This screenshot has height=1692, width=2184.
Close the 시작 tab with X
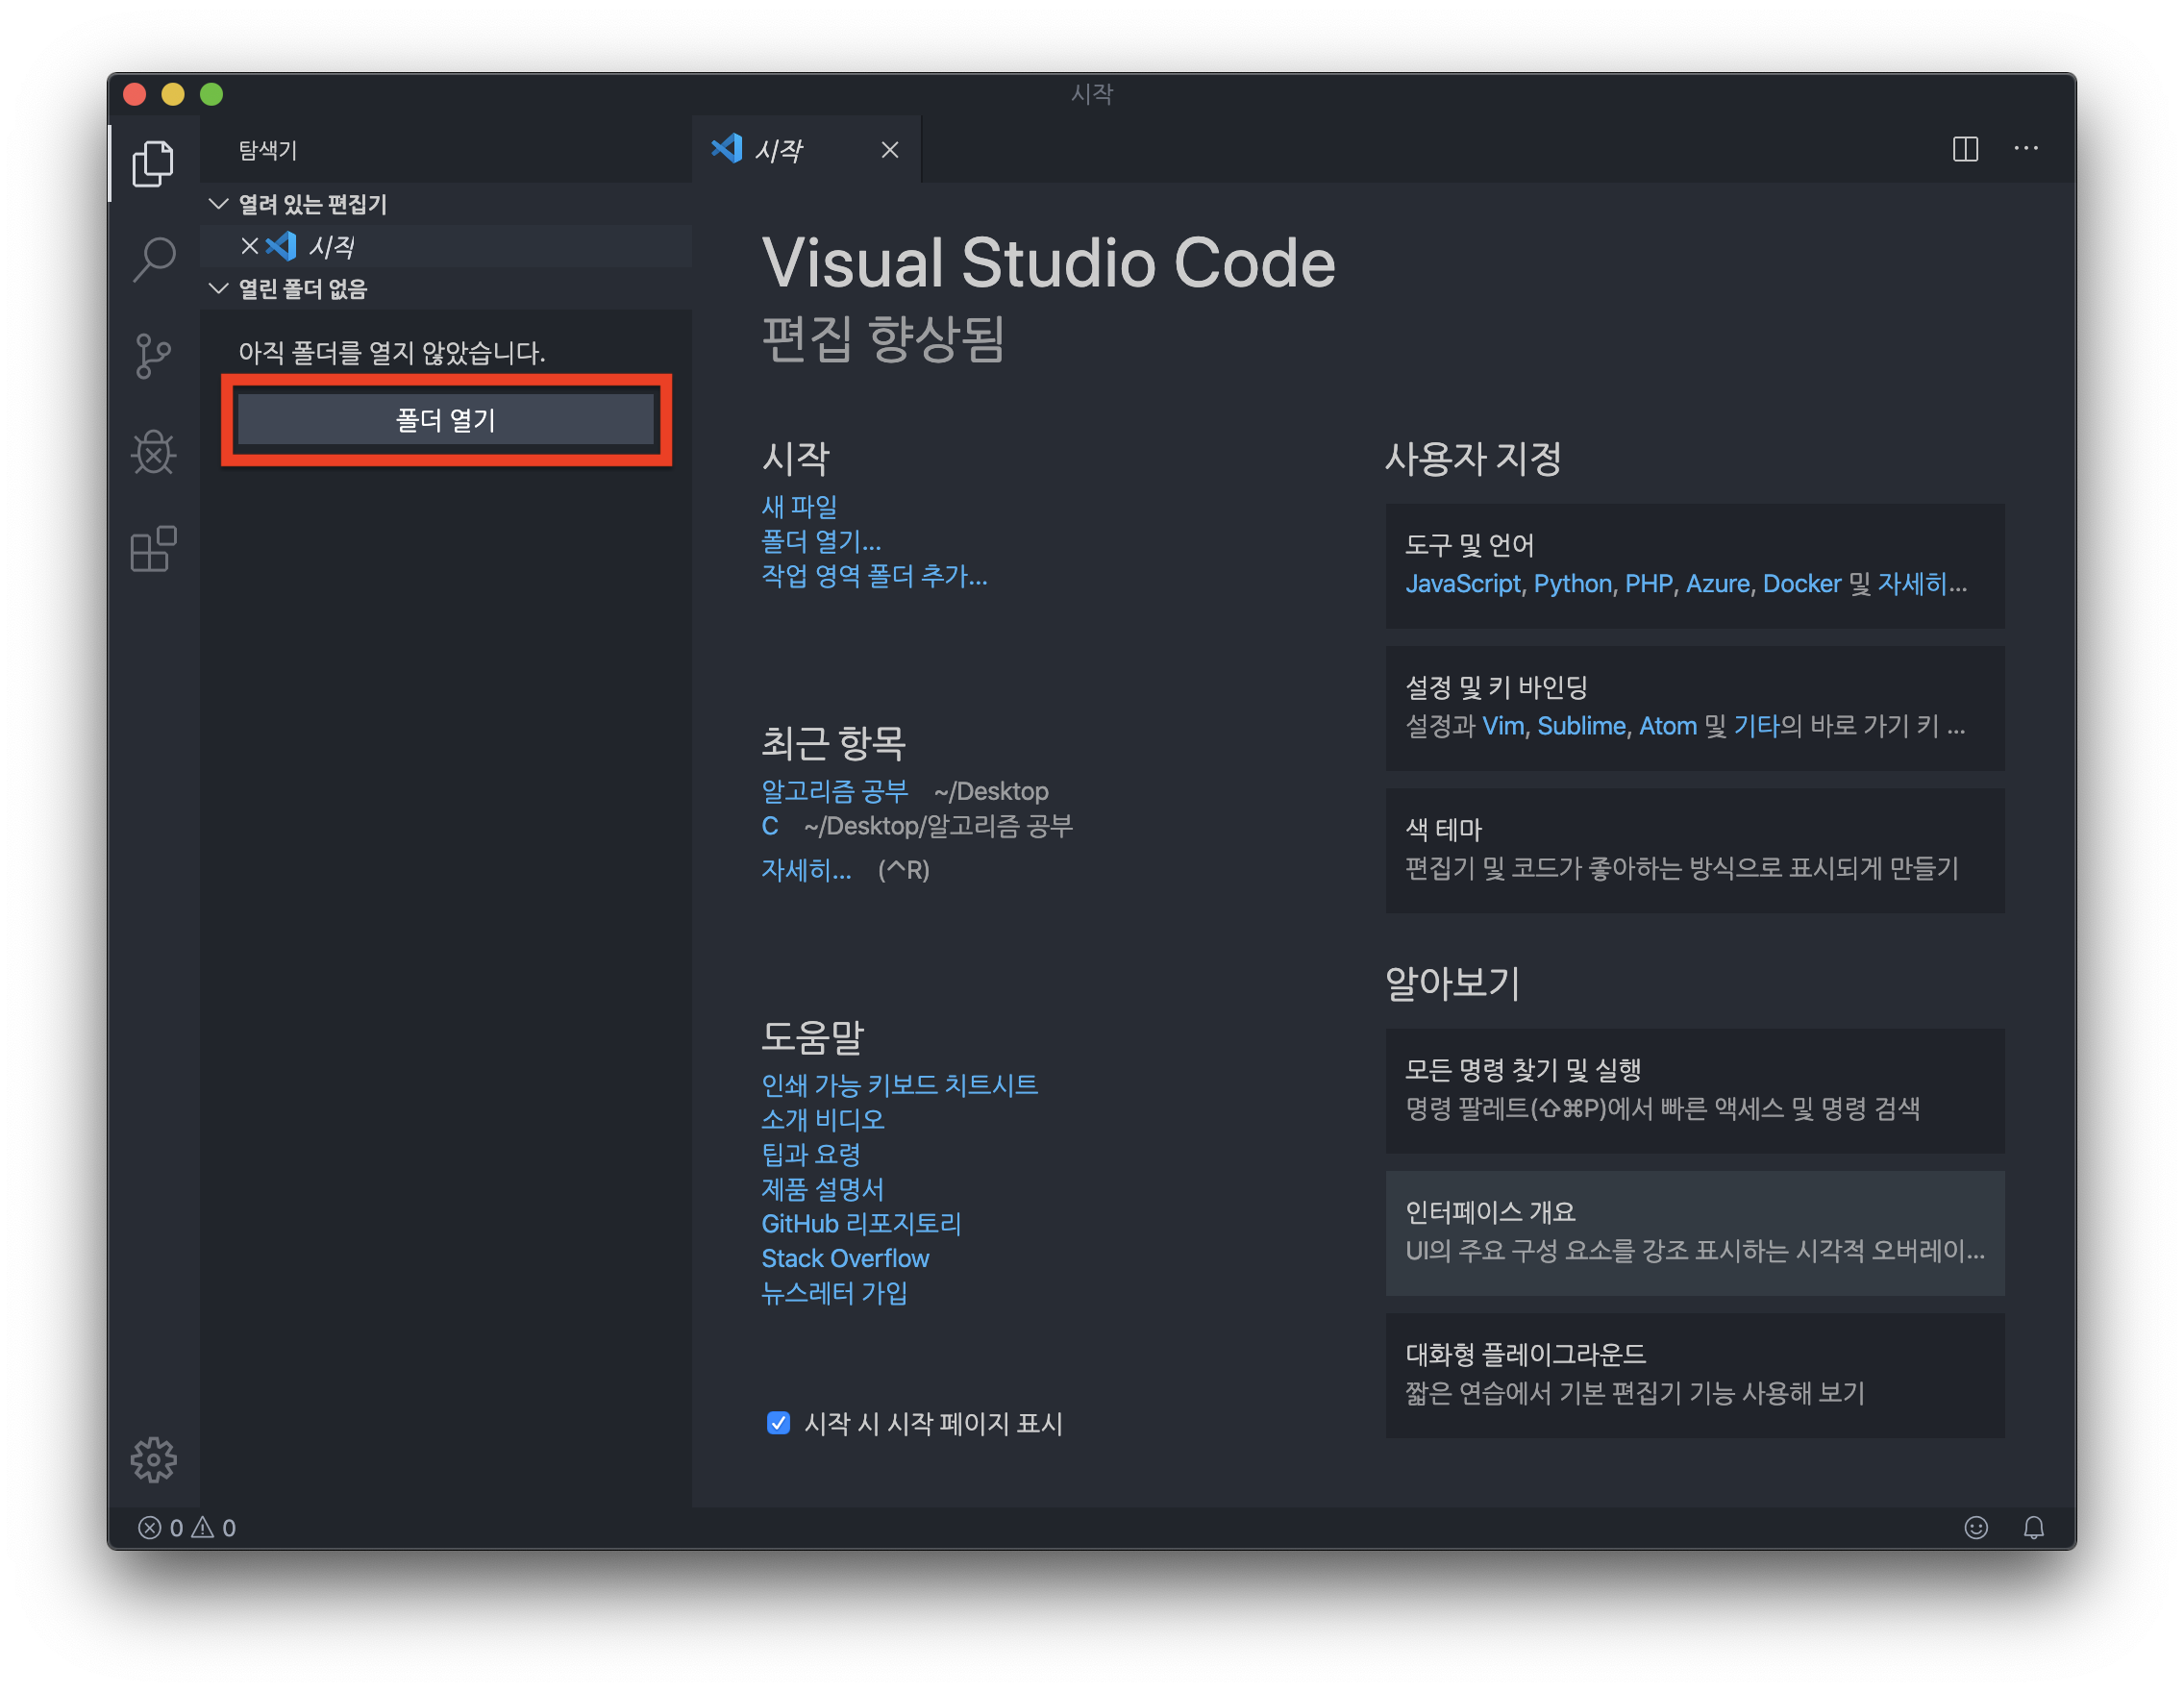pyautogui.click(x=889, y=150)
